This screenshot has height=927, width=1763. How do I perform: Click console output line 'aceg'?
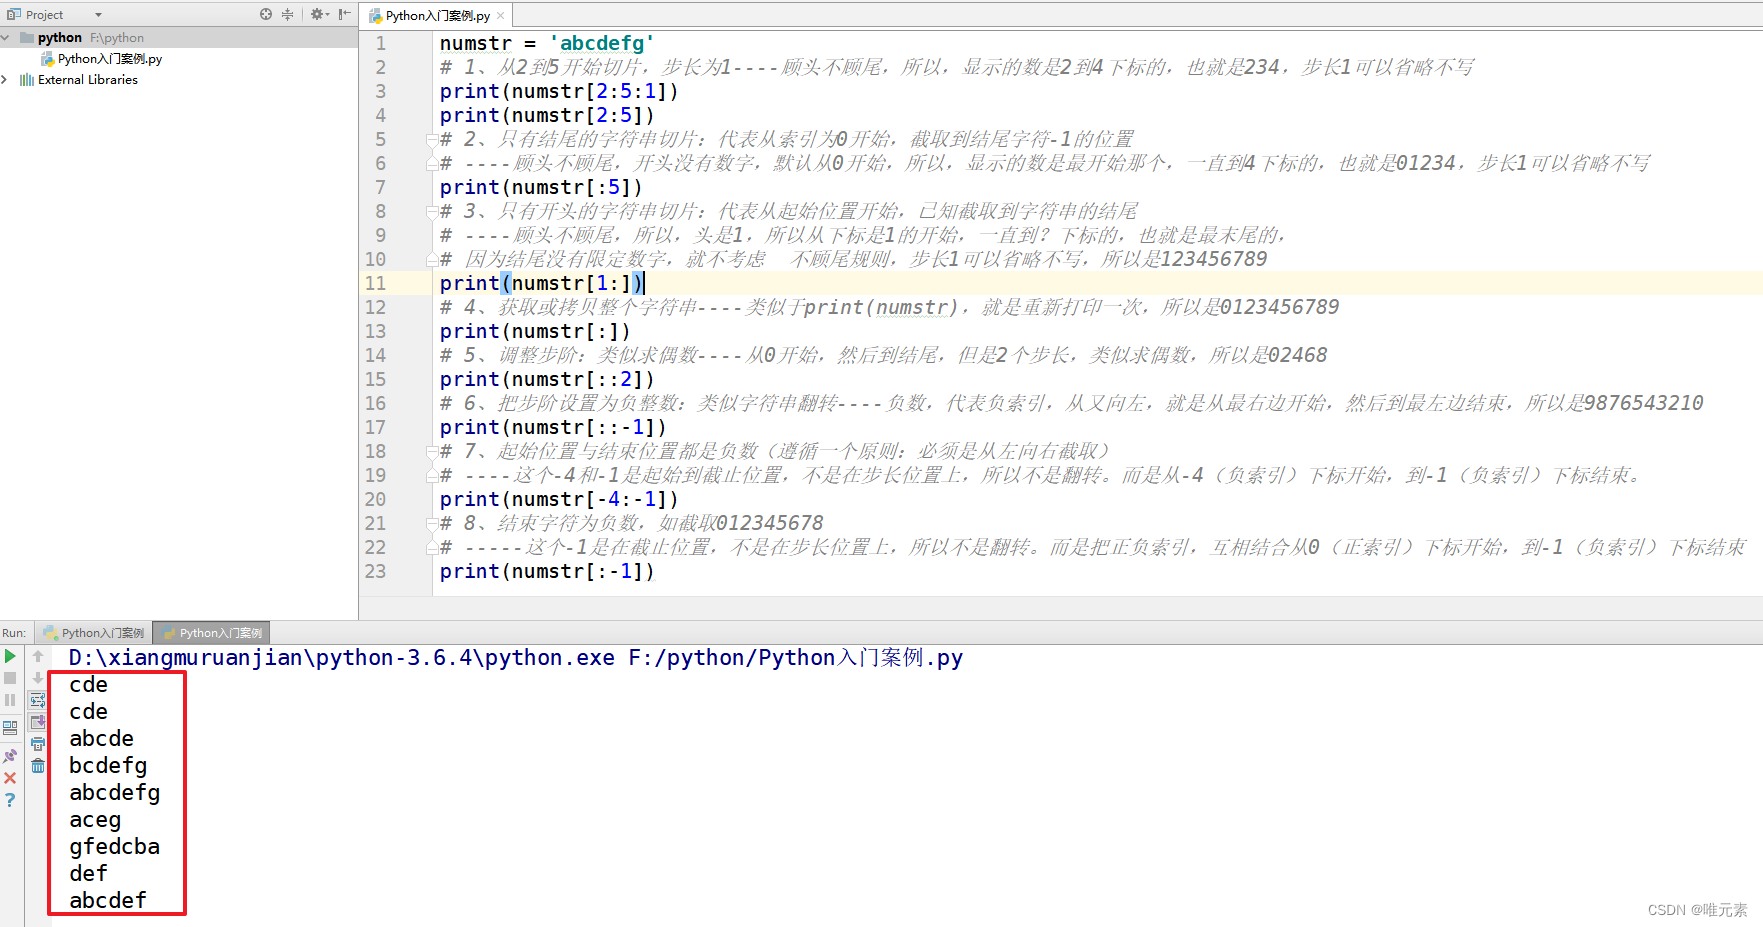pos(95,820)
